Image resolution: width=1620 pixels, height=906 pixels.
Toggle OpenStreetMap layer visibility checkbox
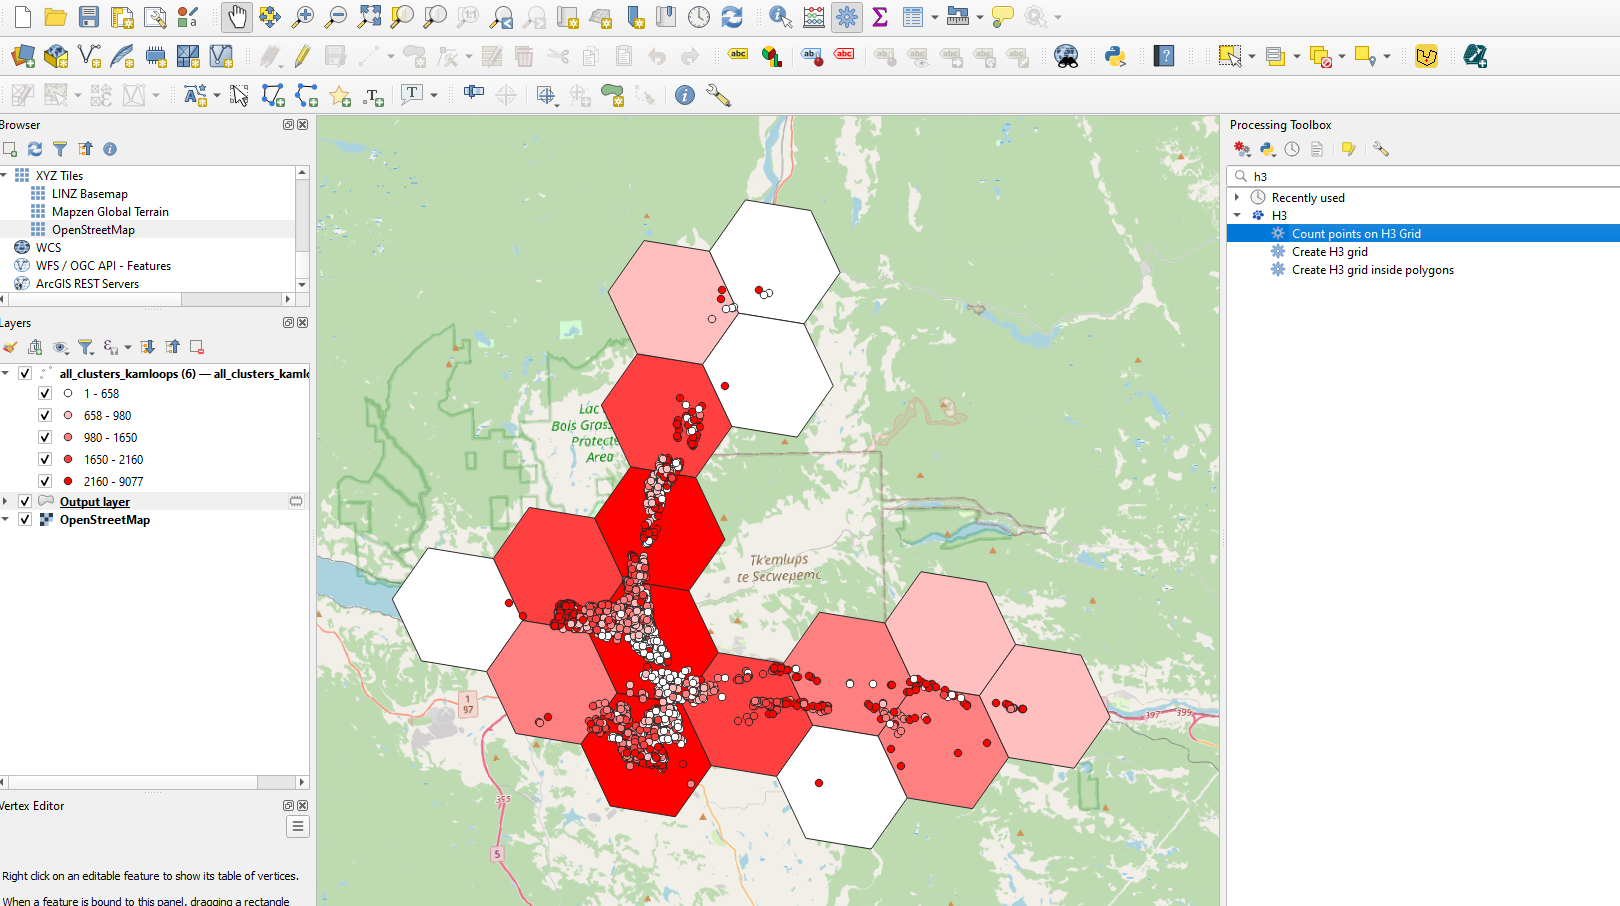coord(25,519)
